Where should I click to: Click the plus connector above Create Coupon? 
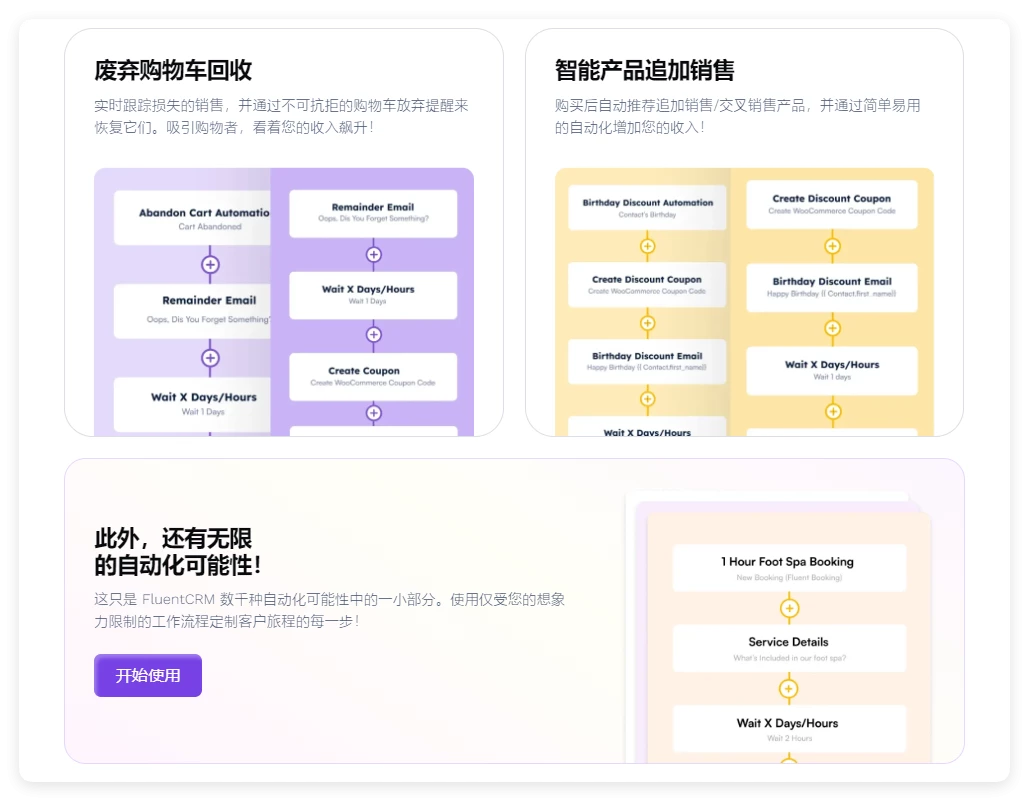pyautogui.click(x=373, y=335)
